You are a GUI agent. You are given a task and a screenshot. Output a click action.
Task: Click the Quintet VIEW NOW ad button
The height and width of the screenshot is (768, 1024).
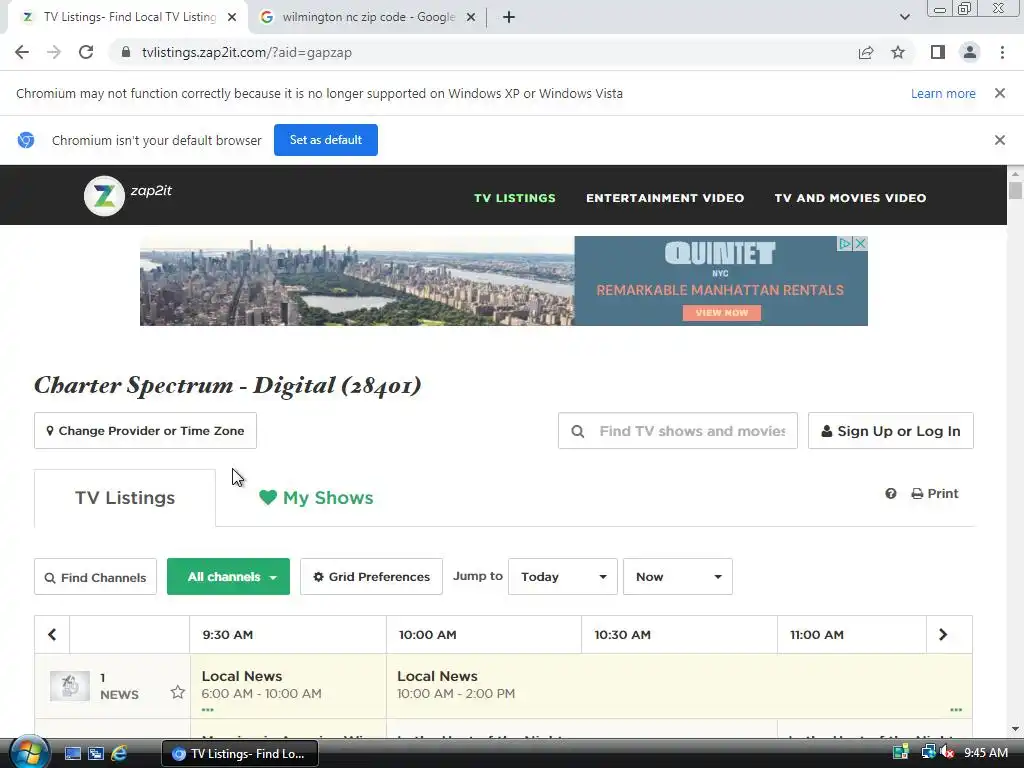click(722, 313)
